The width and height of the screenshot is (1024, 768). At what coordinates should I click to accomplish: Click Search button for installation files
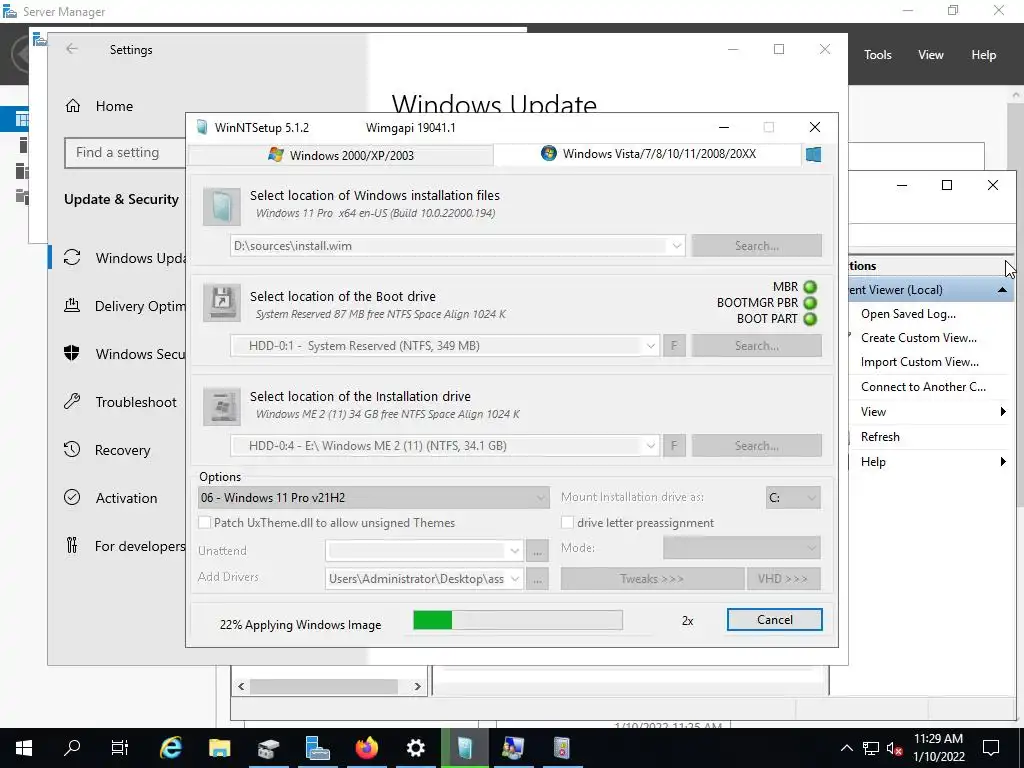[756, 246]
